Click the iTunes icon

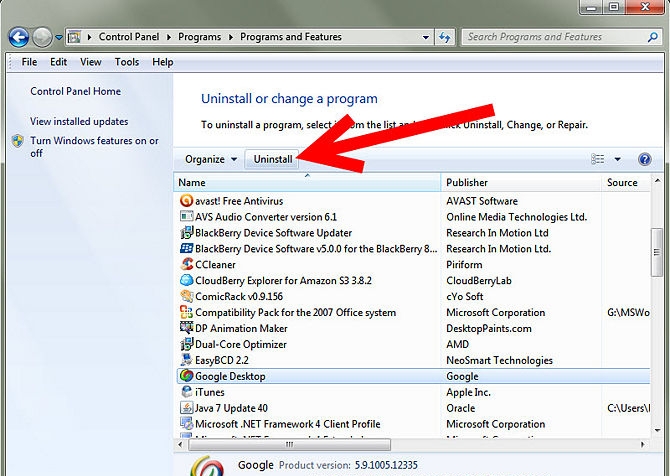(x=186, y=392)
